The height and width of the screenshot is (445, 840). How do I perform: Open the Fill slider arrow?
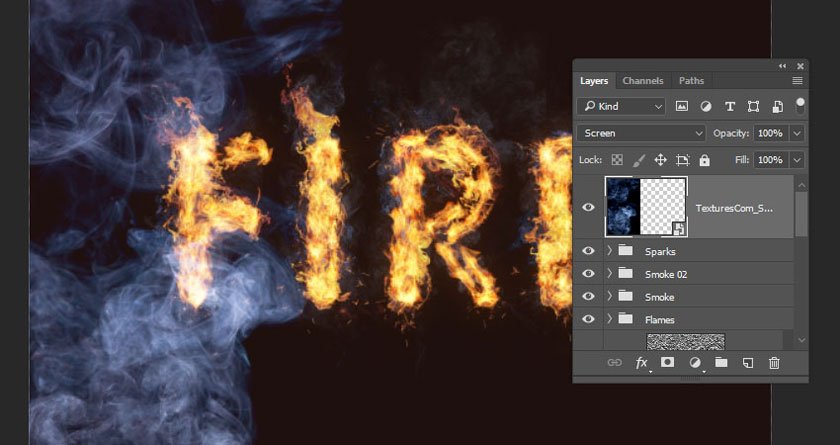pos(797,160)
